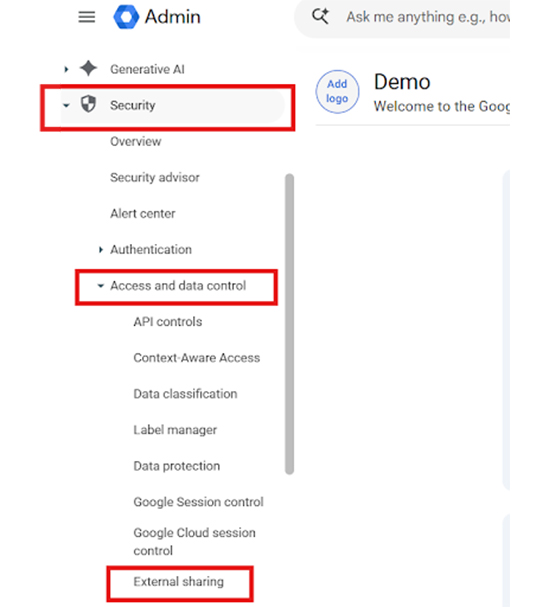The image size is (549, 607).
Task: Expand the Generative AI arrow
Action: [x=66, y=69]
